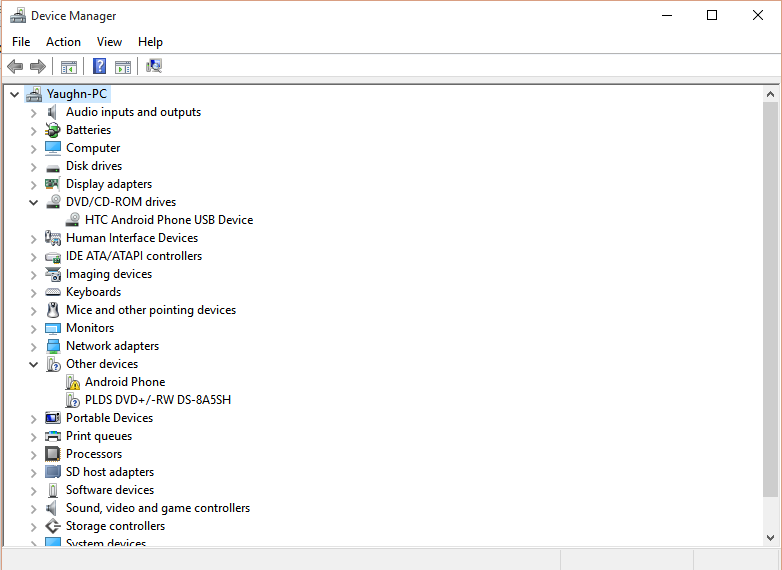Image resolution: width=782 pixels, height=570 pixels.
Task: Click the Network adapters icon
Action: (53, 346)
